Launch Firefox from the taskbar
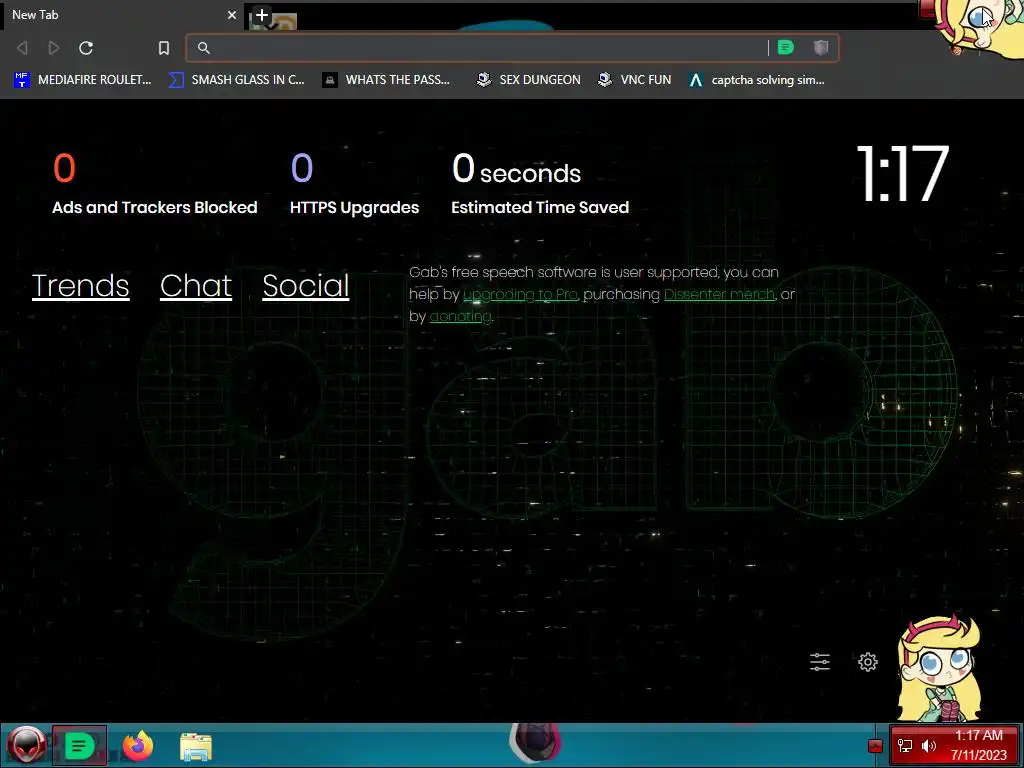The image size is (1024, 768). [138, 746]
